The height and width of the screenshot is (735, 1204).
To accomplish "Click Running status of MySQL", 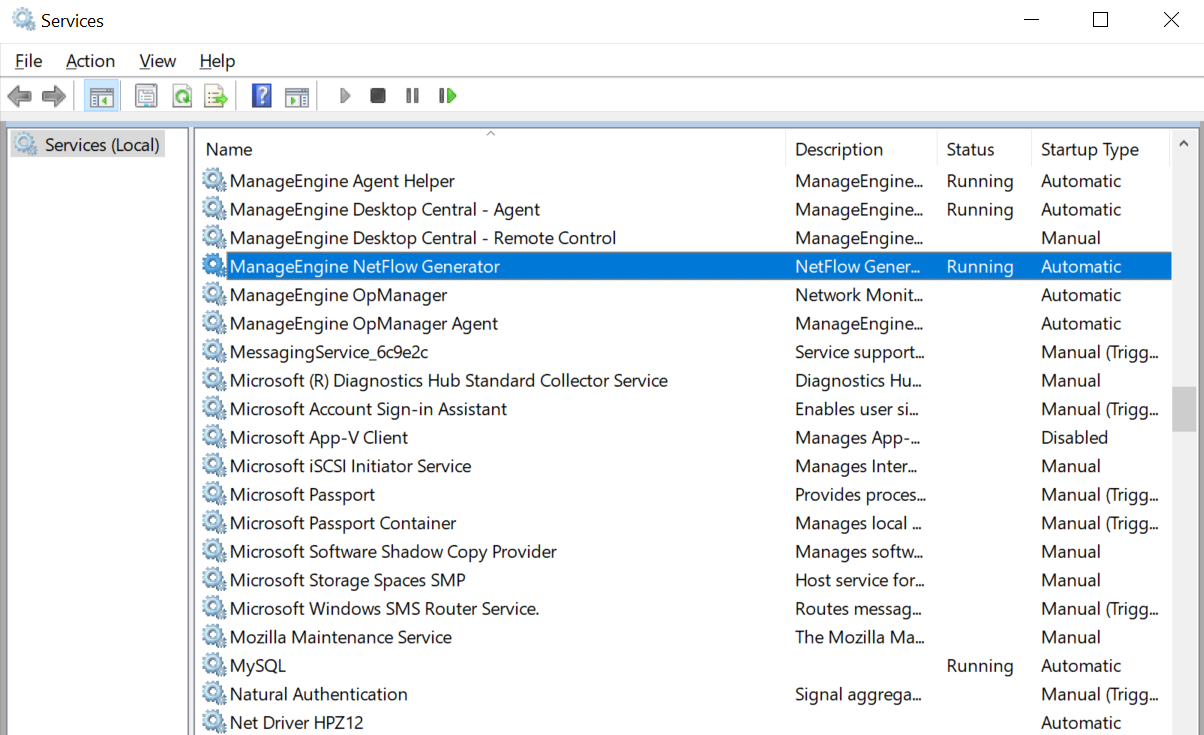I will [x=980, y=665].
